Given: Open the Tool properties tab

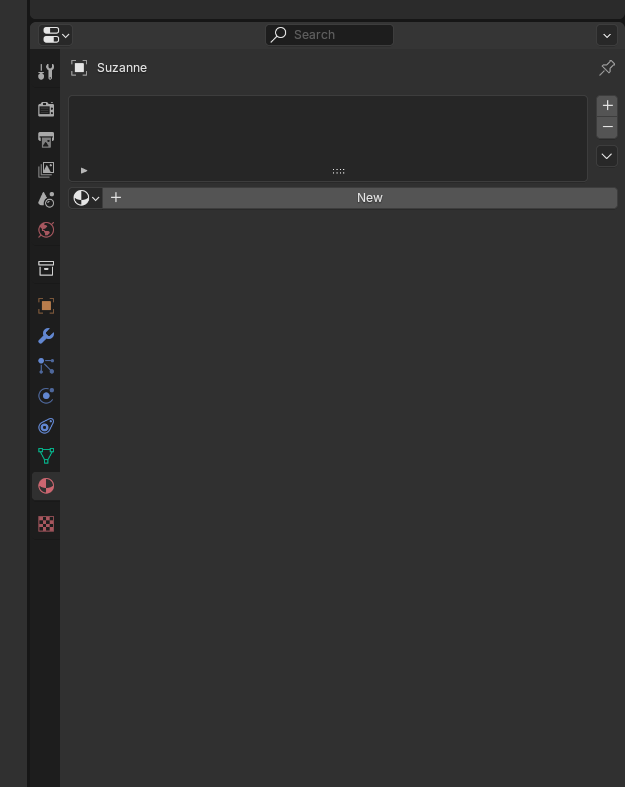Looking at the screenshot, I should point(46,71).
